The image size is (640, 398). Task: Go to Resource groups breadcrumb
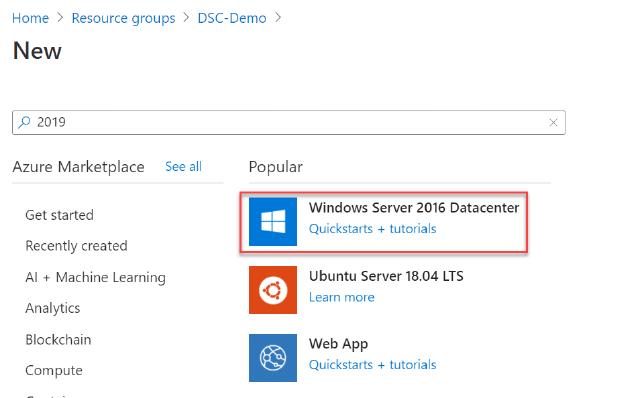tap(123, 18)
